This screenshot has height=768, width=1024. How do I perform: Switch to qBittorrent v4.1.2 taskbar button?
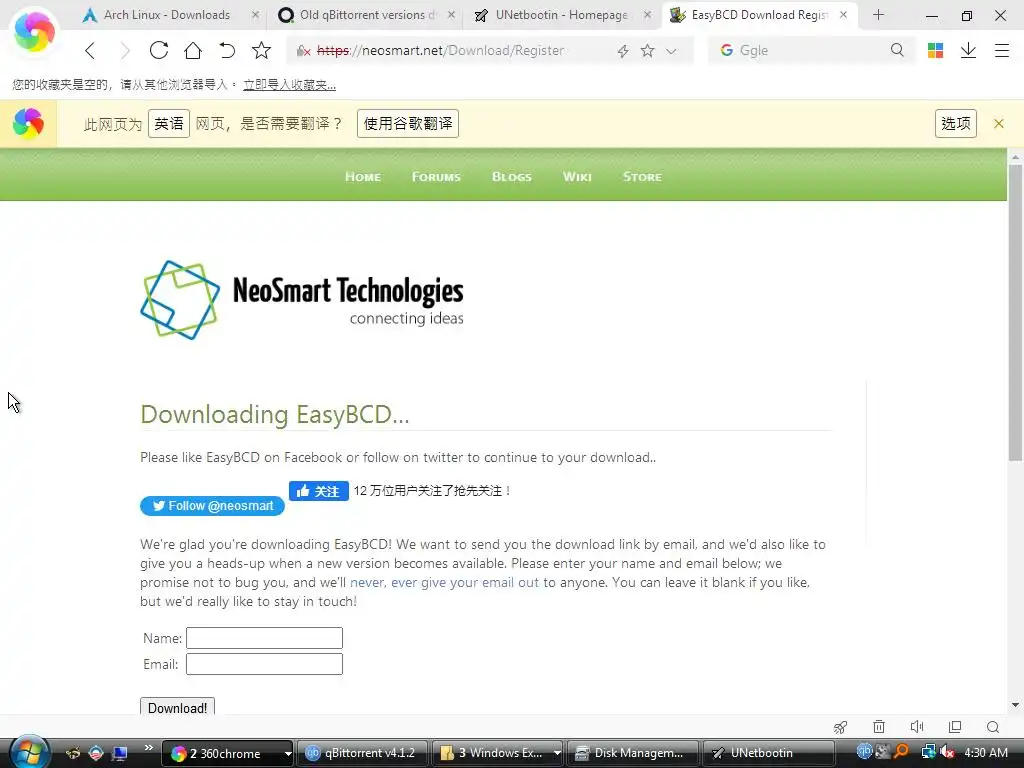[363, 753]
